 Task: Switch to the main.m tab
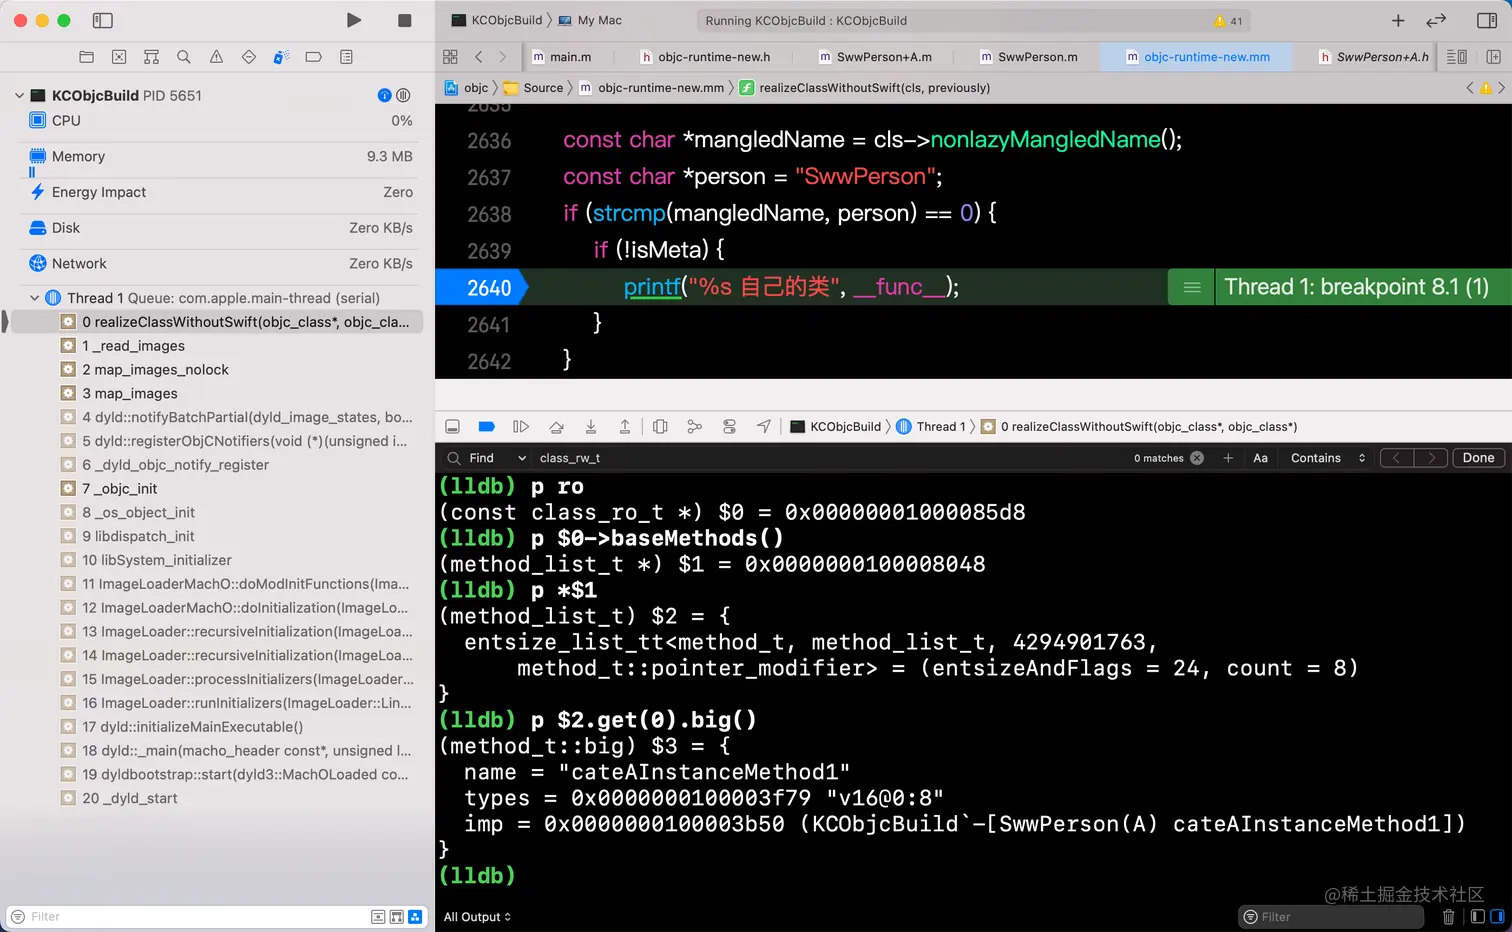[x=561, y=57]
